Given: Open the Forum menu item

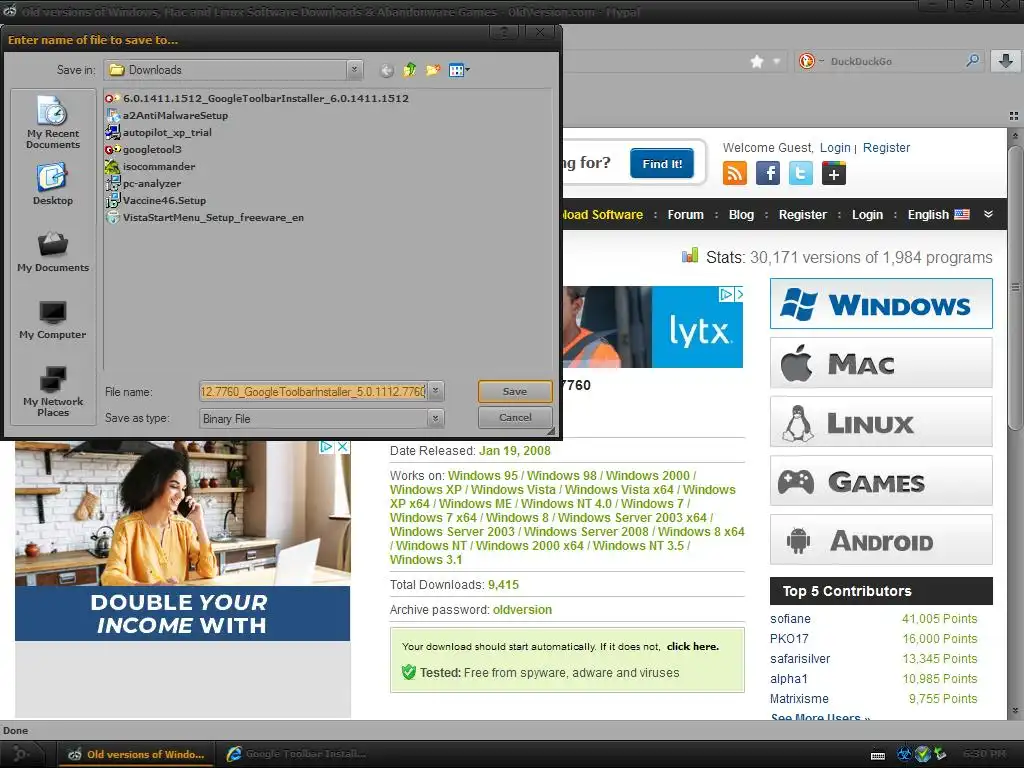Looking at the screenshot, I should coord(685,215).
